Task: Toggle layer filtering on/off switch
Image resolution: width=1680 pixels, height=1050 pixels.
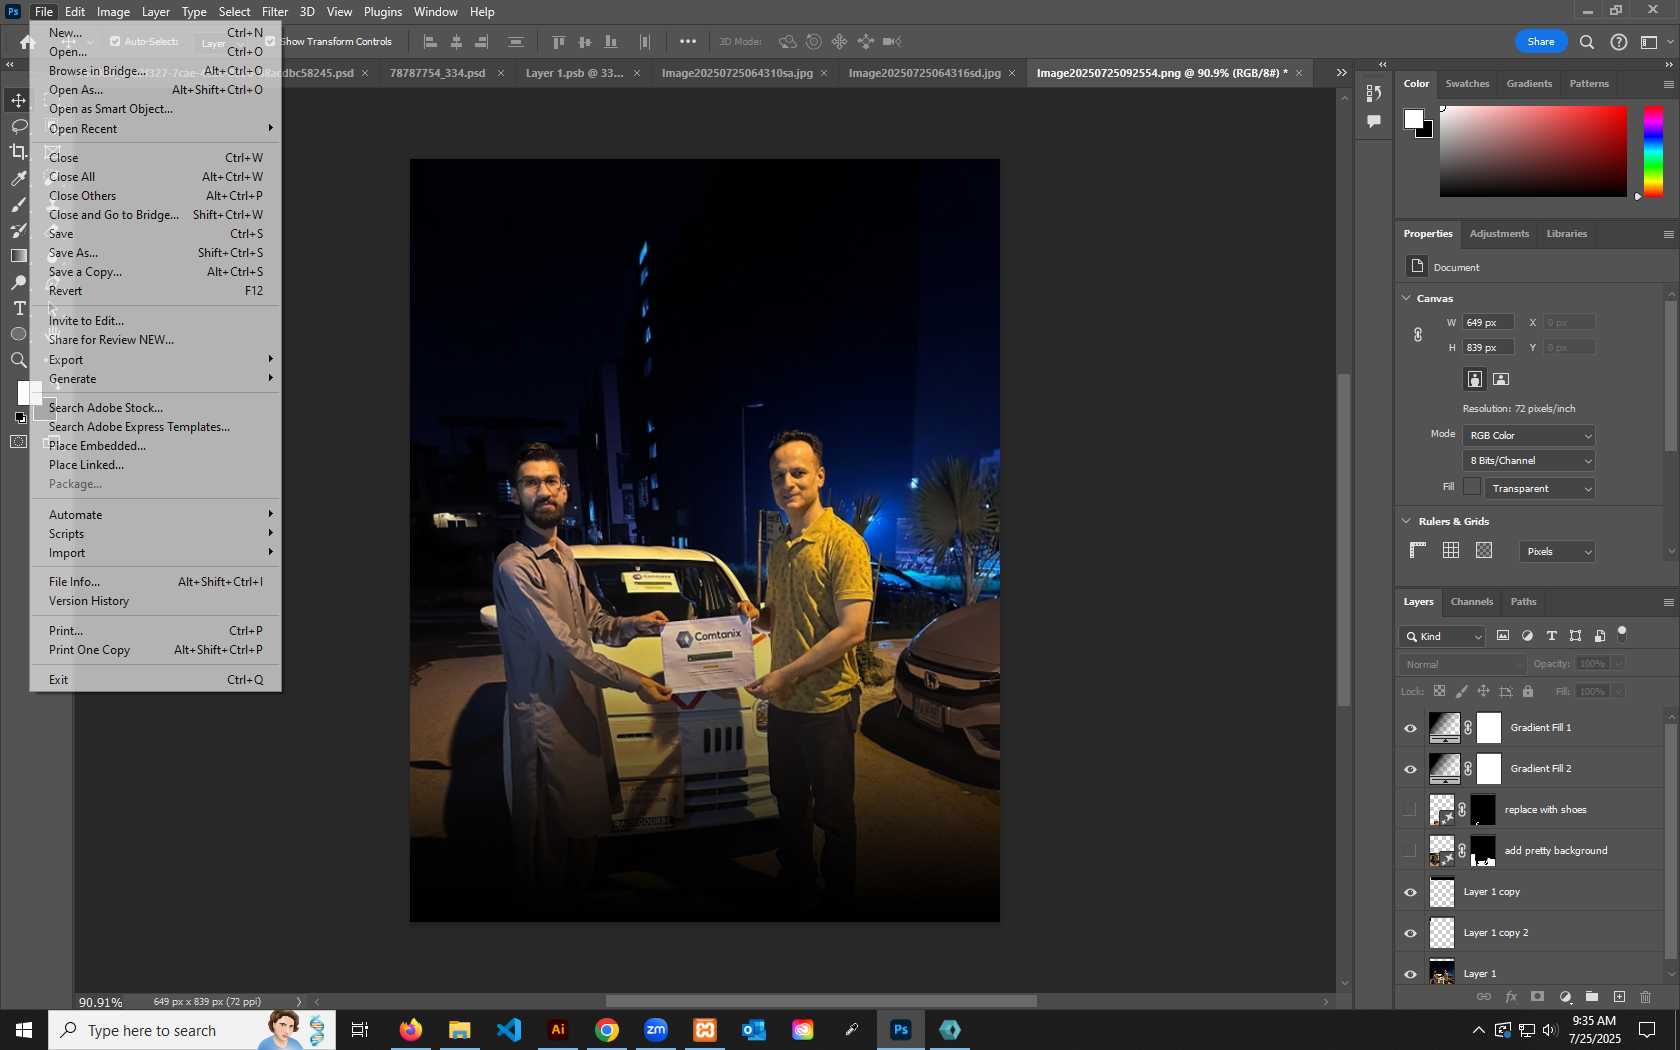Action: (1622, 633)
